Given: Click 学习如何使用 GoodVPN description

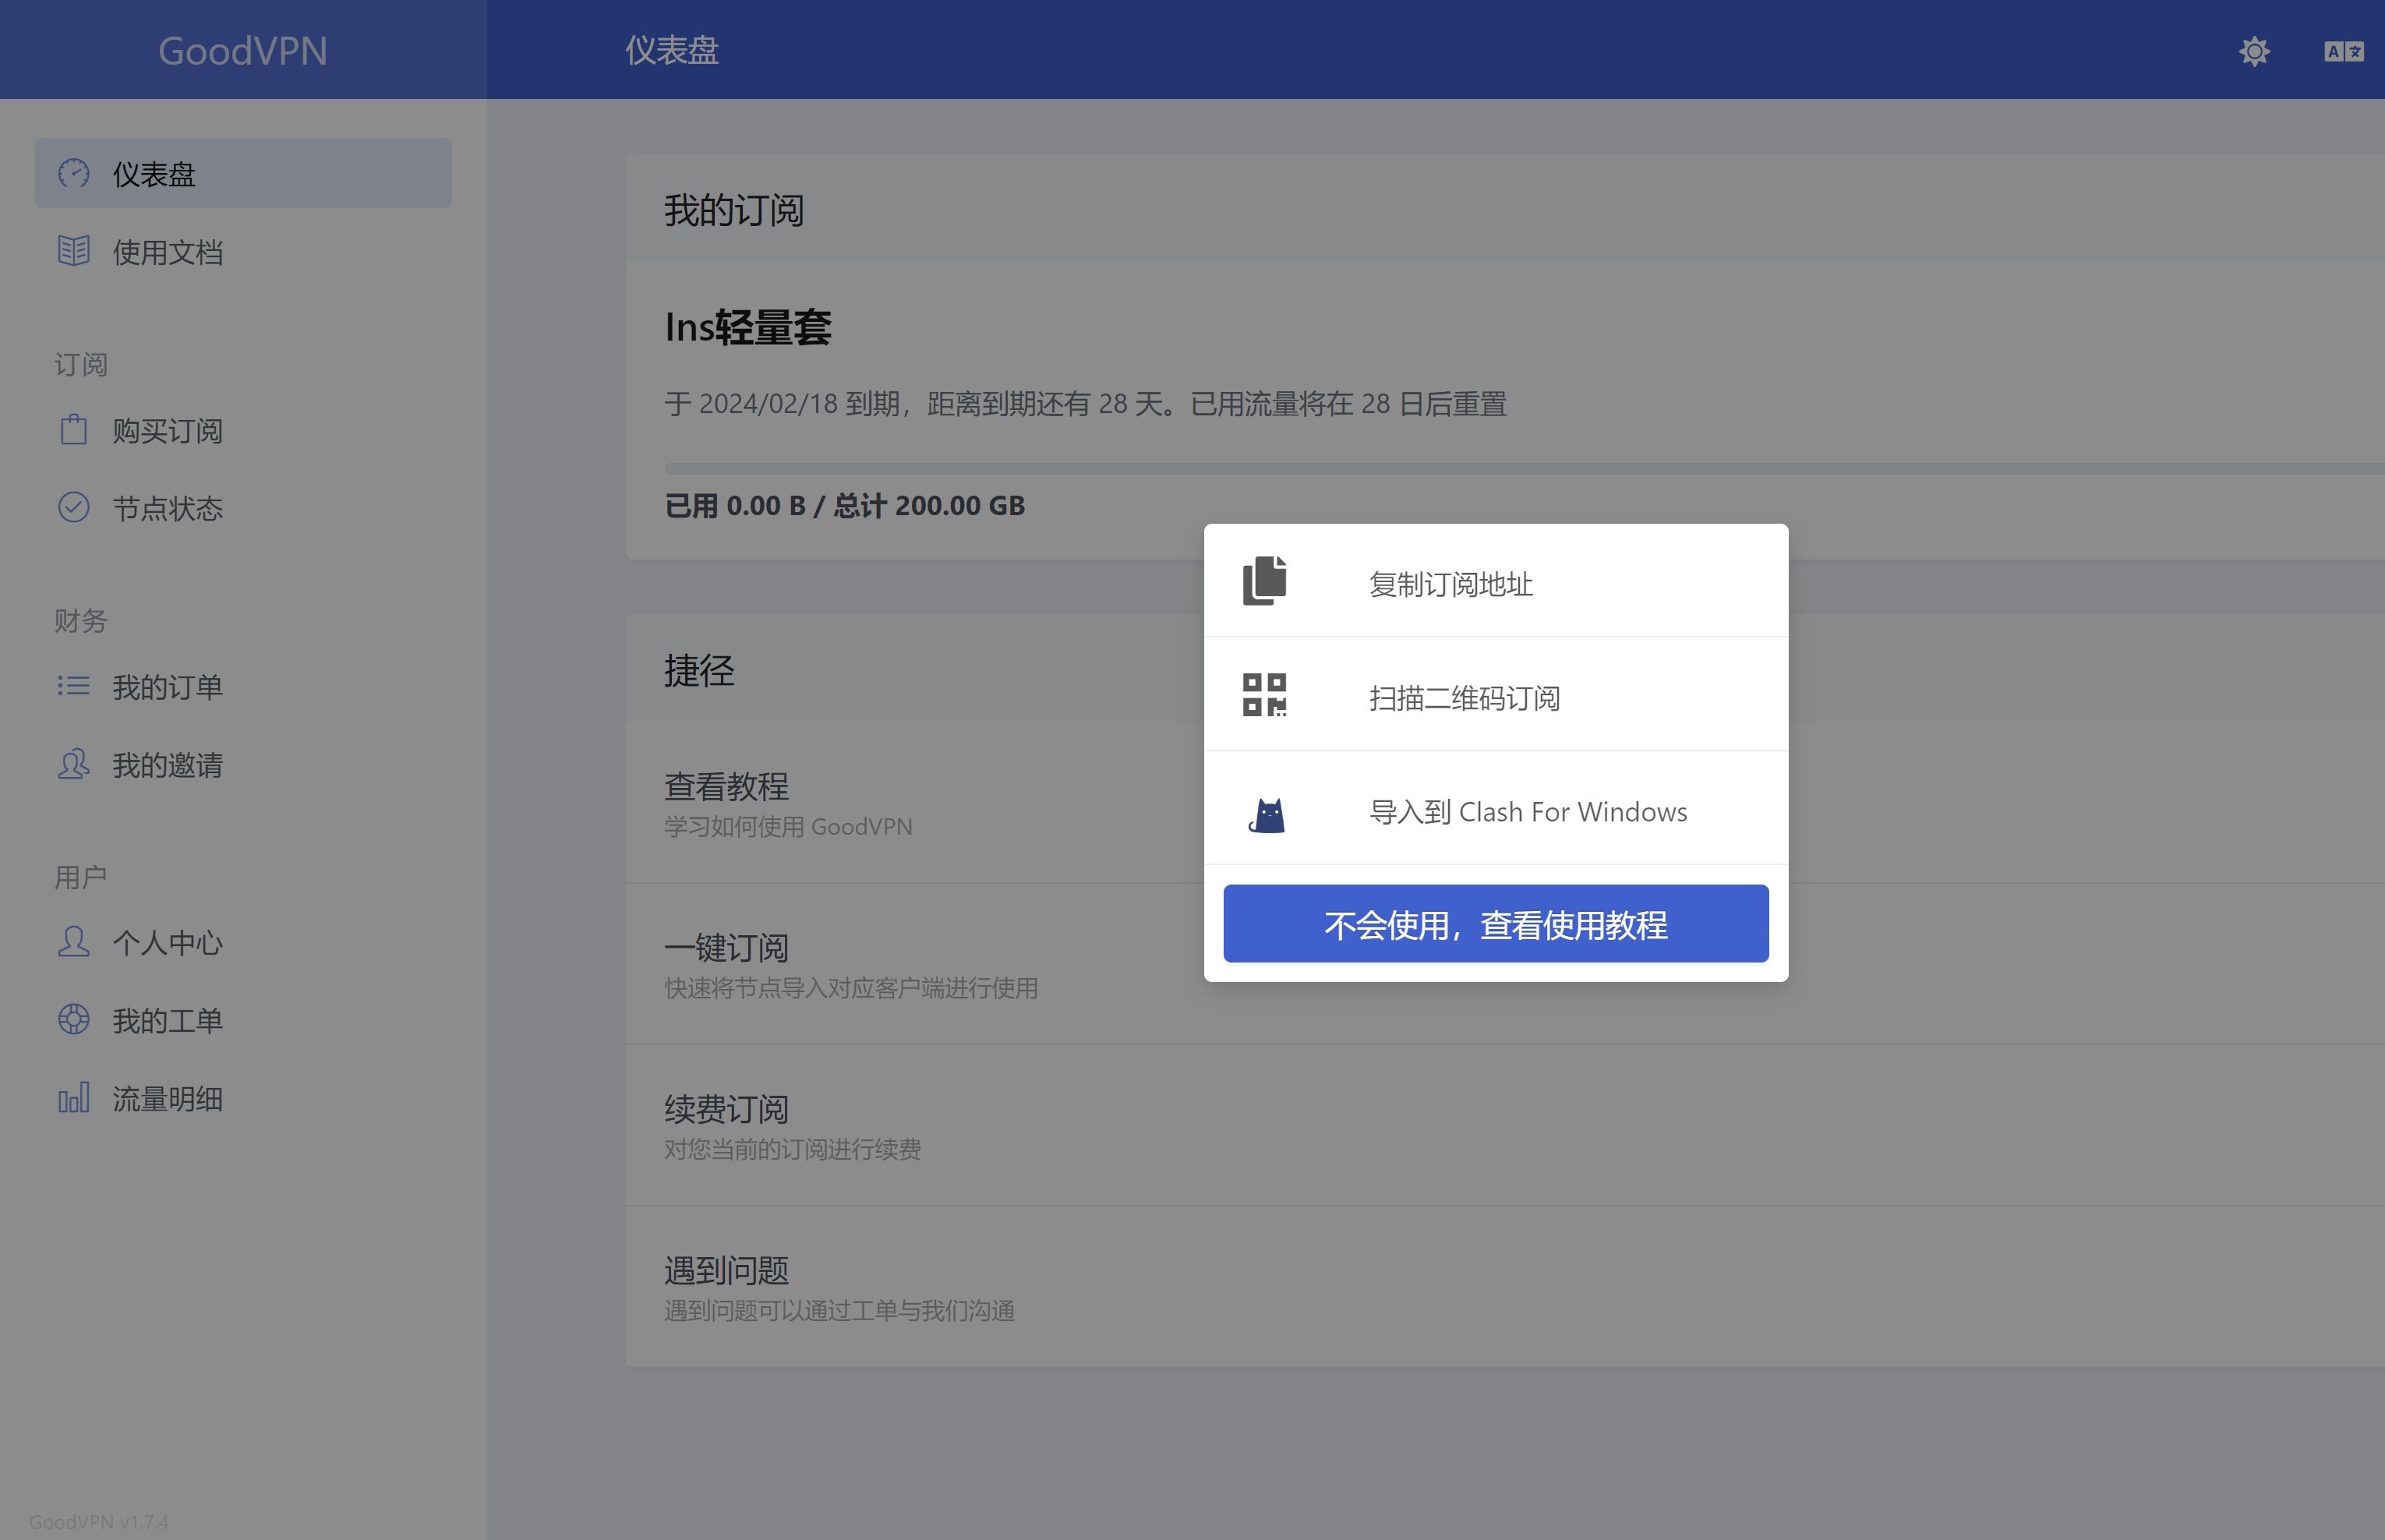Looking at the screenshot, I should 788,826.
